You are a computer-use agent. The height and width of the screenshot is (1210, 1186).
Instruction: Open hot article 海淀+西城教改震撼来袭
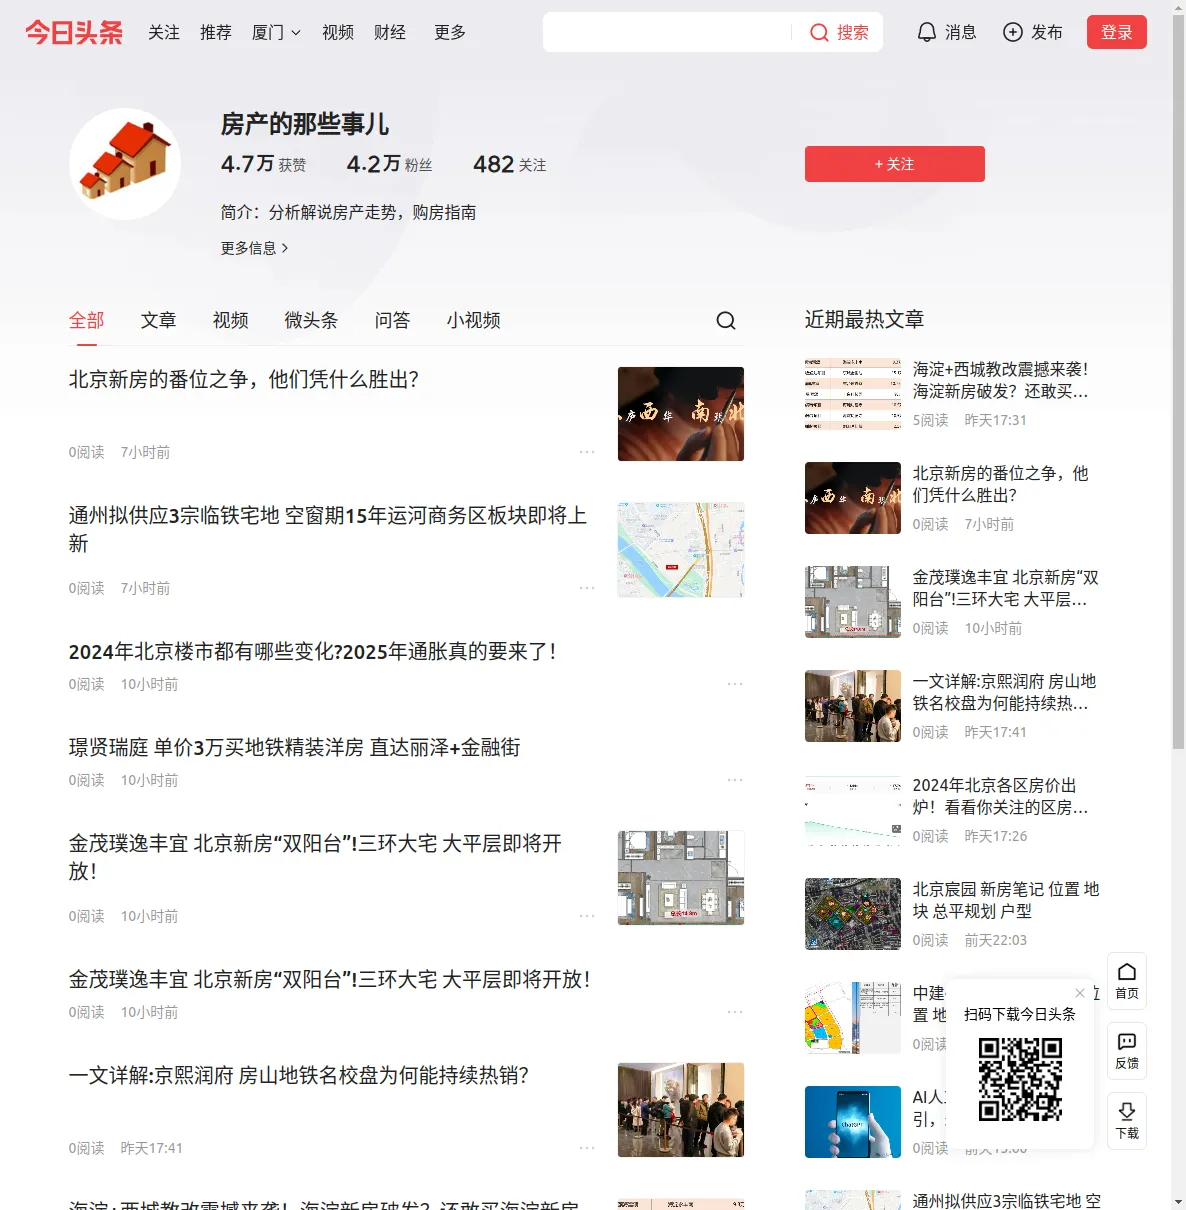click(1001, 380)
